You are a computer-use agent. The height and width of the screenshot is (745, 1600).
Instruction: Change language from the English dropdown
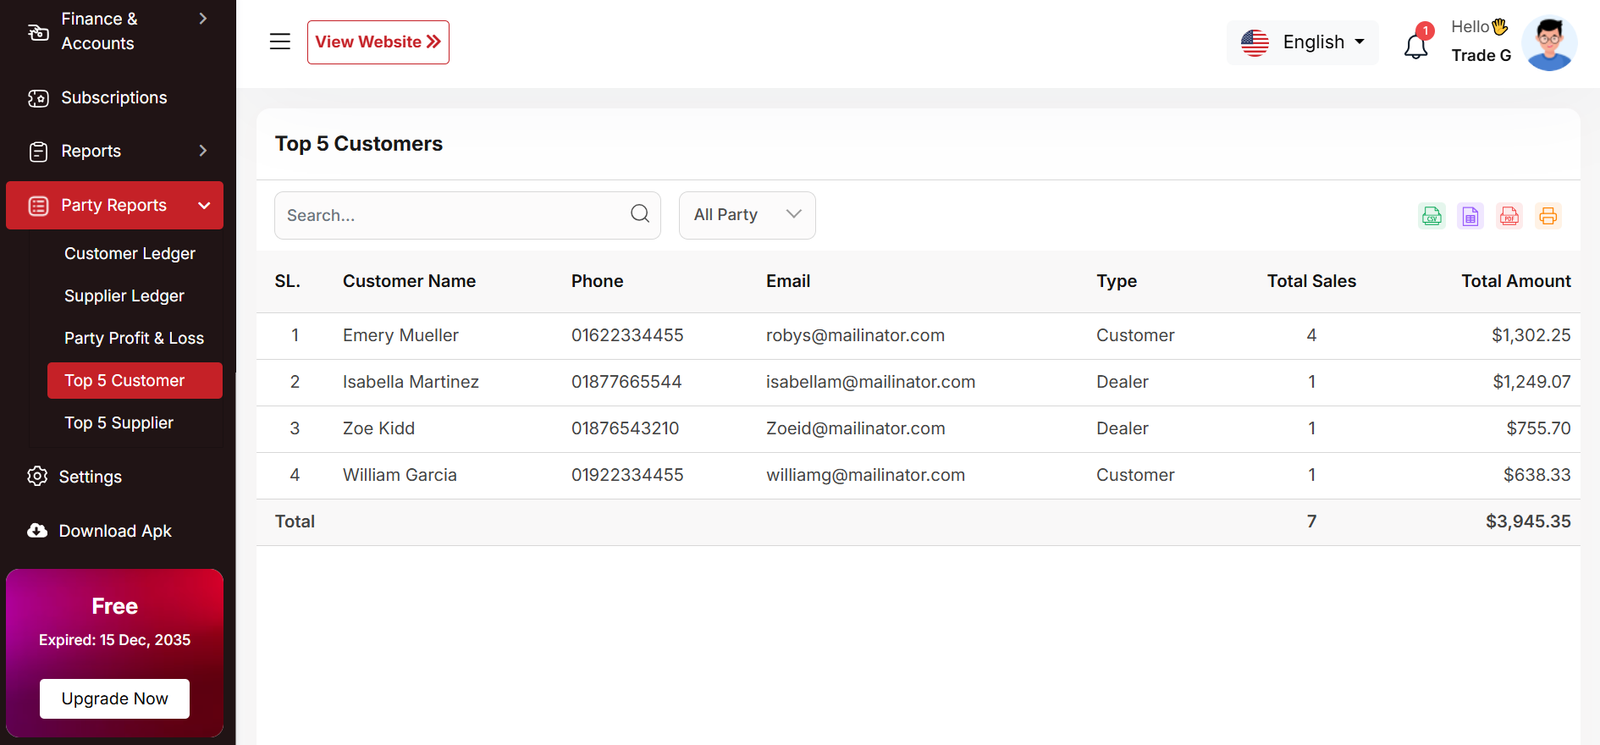[x=1302, y=42]
